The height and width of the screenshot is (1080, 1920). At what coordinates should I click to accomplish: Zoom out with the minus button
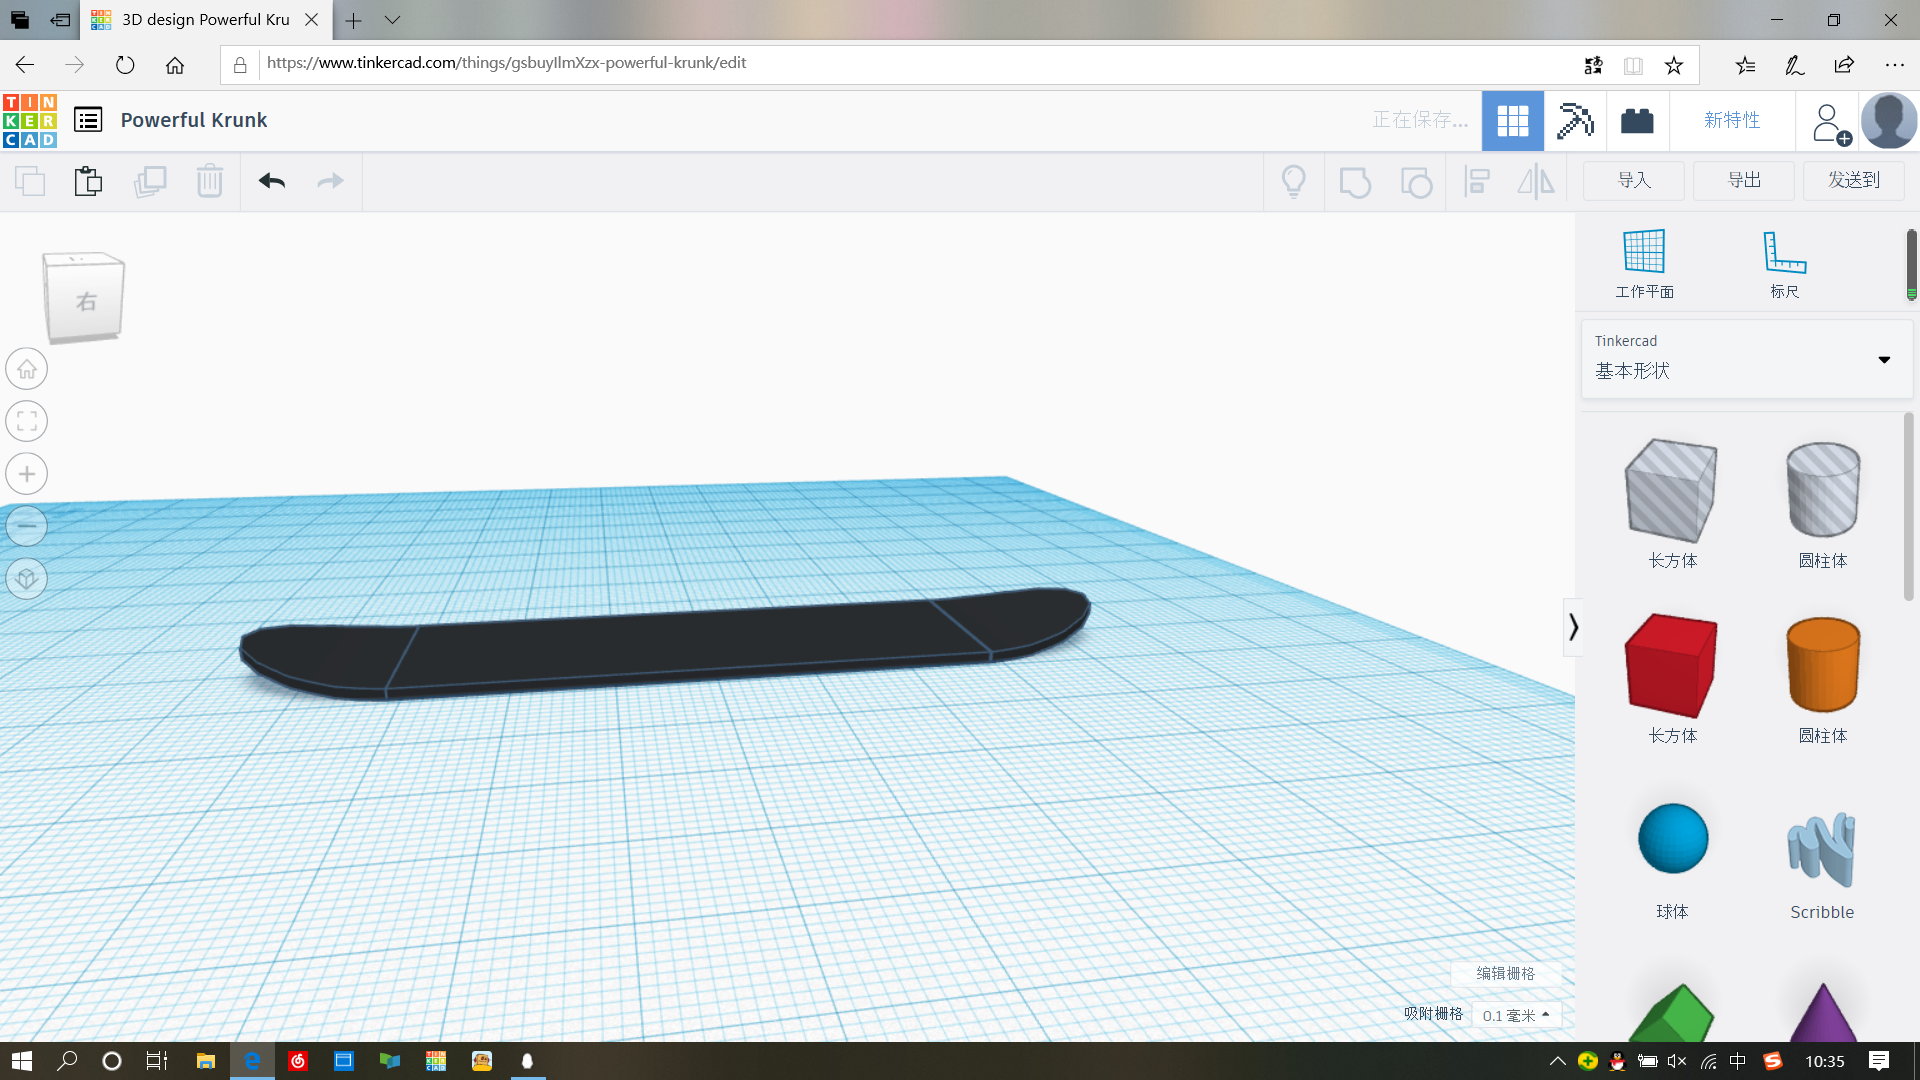pyautogui.click(x=27, y=526)
